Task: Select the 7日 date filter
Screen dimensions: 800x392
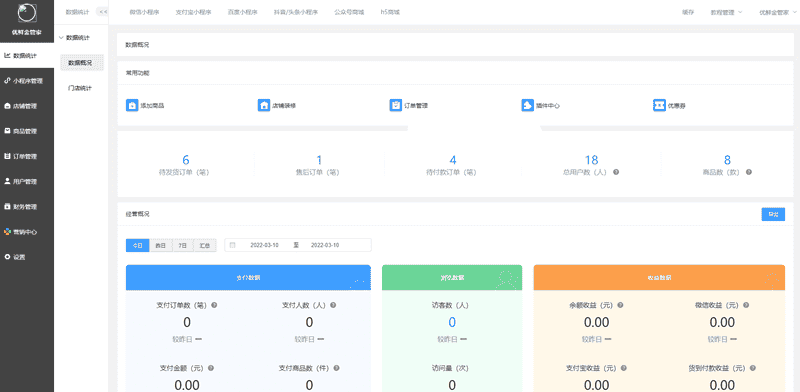Action: pos(183,245)
